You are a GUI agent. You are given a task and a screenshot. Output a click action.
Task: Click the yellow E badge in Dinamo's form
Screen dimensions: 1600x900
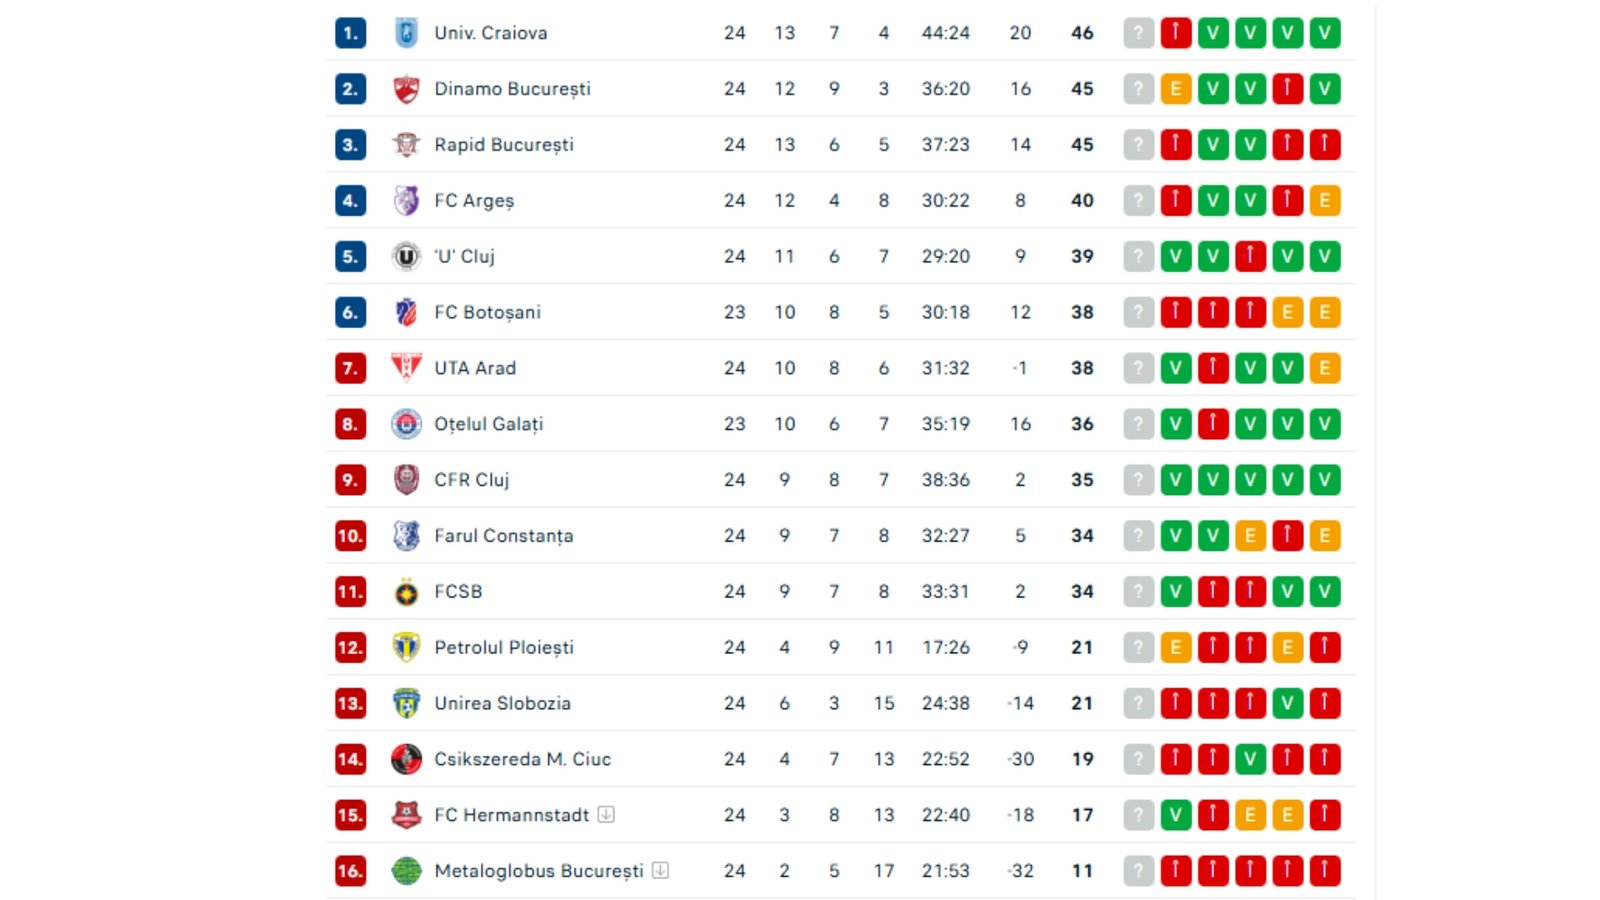[1175, 88]
